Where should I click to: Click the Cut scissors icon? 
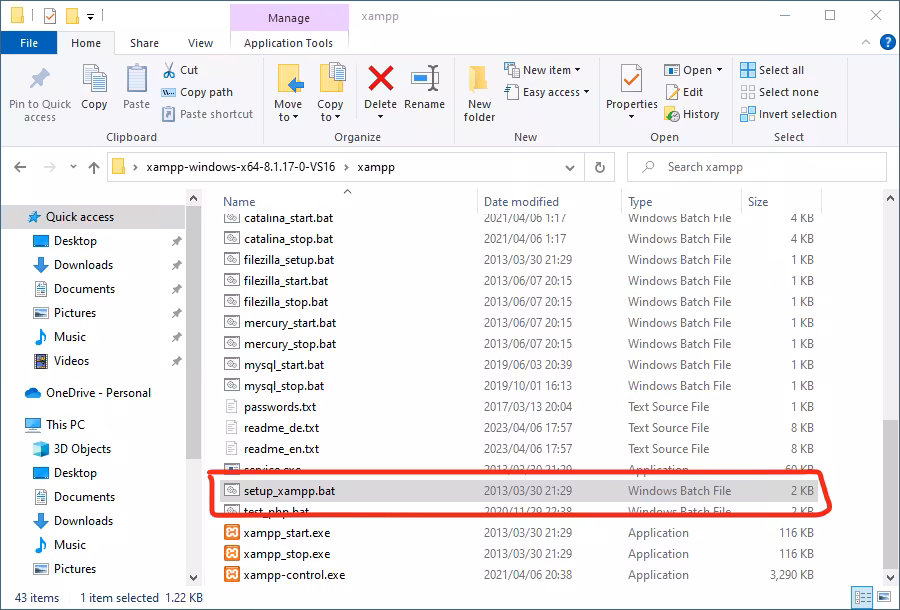click(169, 70)
